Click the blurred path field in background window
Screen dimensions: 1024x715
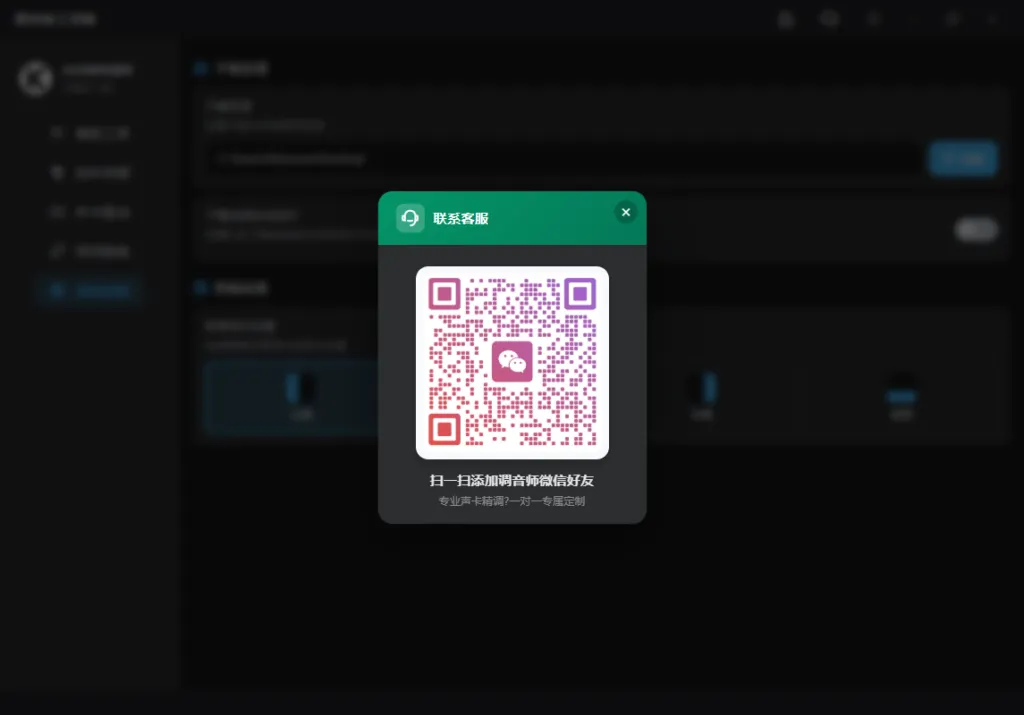tap(565, 159)
